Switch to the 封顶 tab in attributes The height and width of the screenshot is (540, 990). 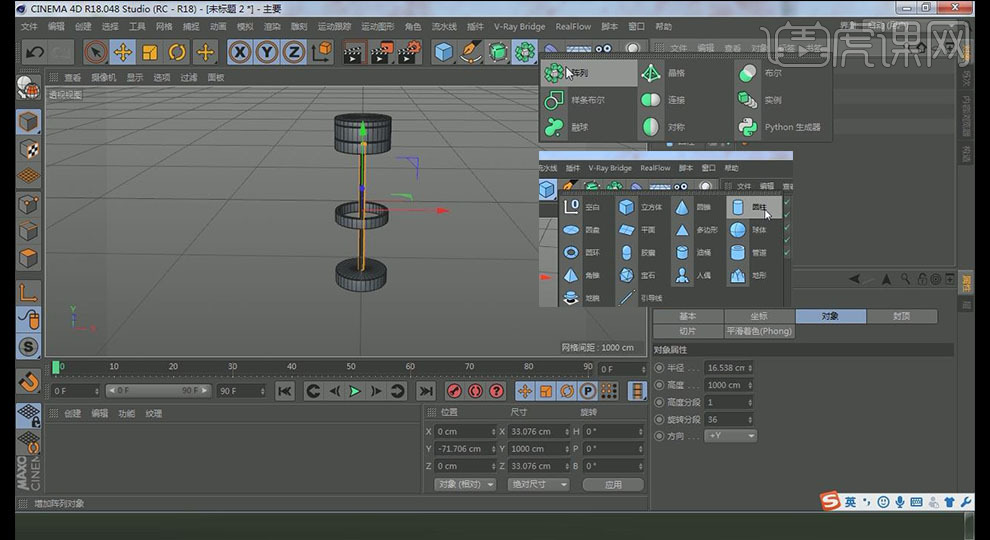point(902,316)
